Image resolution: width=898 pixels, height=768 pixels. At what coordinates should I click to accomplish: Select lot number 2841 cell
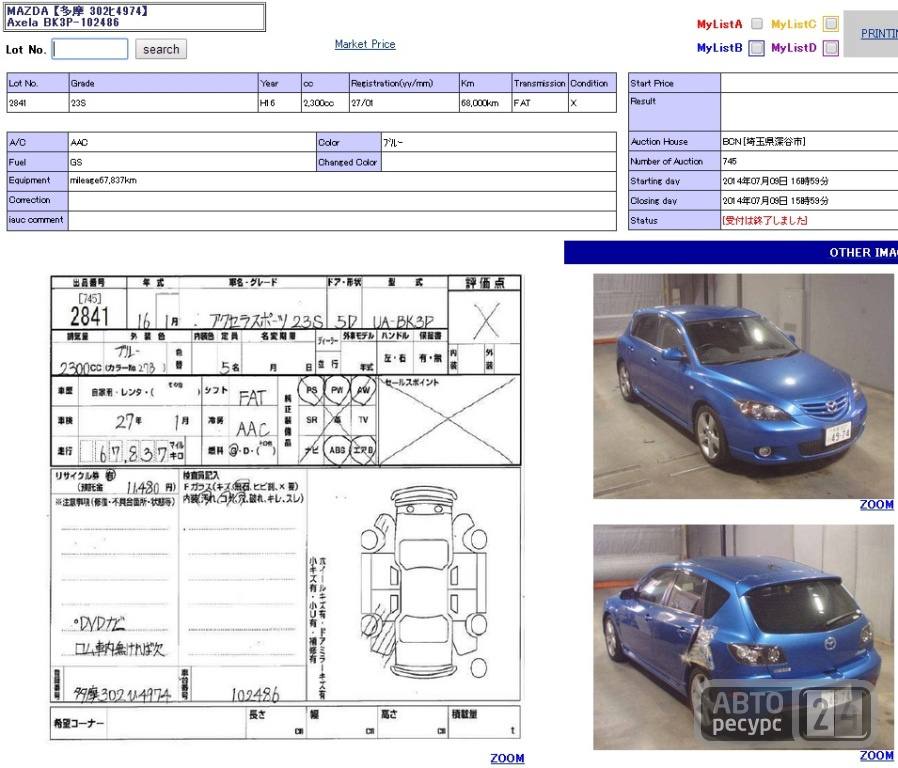coord(38,103)
